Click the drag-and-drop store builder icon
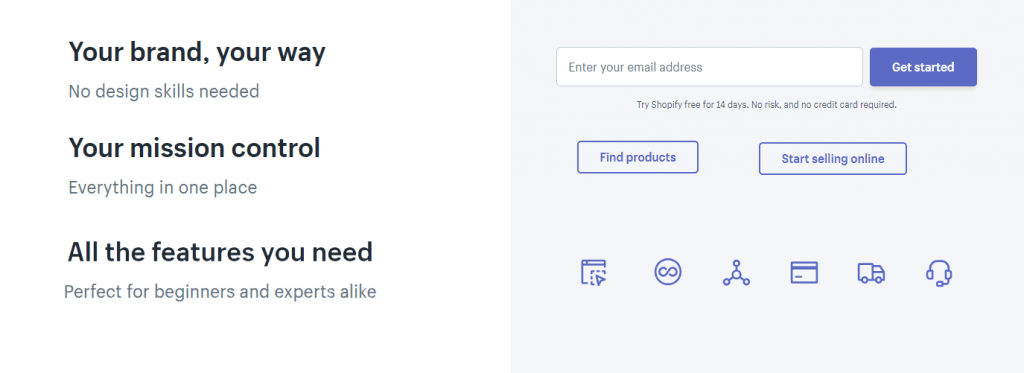 point(594,272)
